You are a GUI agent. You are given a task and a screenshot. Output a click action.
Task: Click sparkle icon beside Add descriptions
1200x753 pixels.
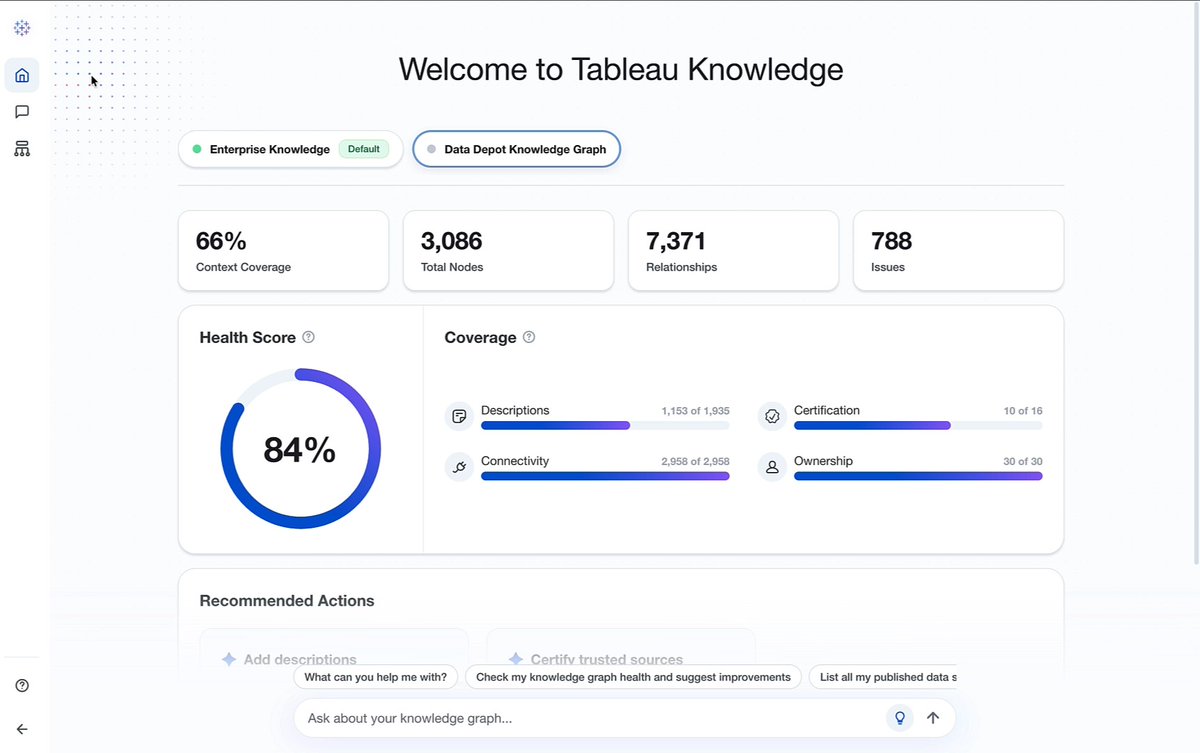coord(229,660)
